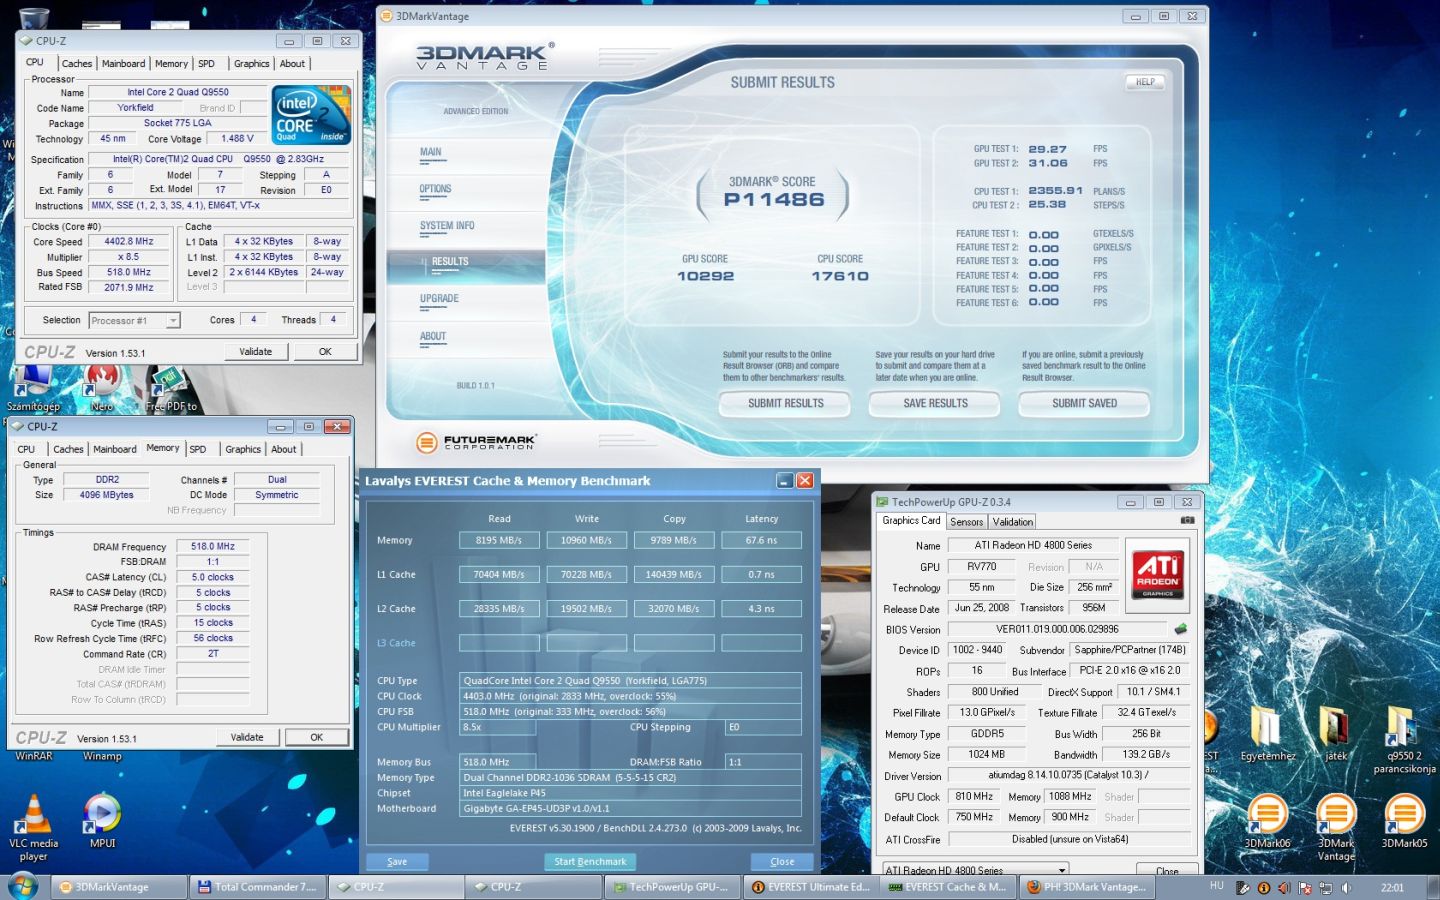This screenshot has width=1440, height=900.
Task: Click SUBMIT RESULTS button in 3DMark Vantage
Action: [x=785, y=403]
